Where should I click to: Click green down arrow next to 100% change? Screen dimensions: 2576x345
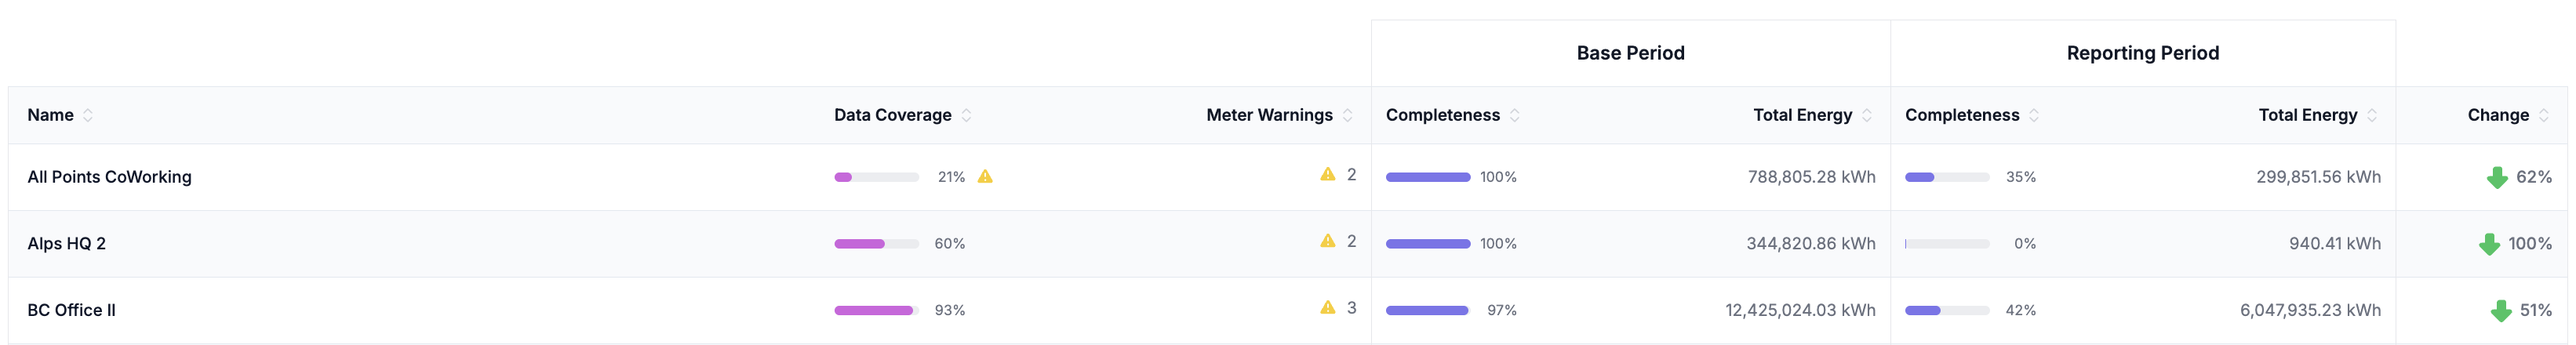pos(2489,245)
